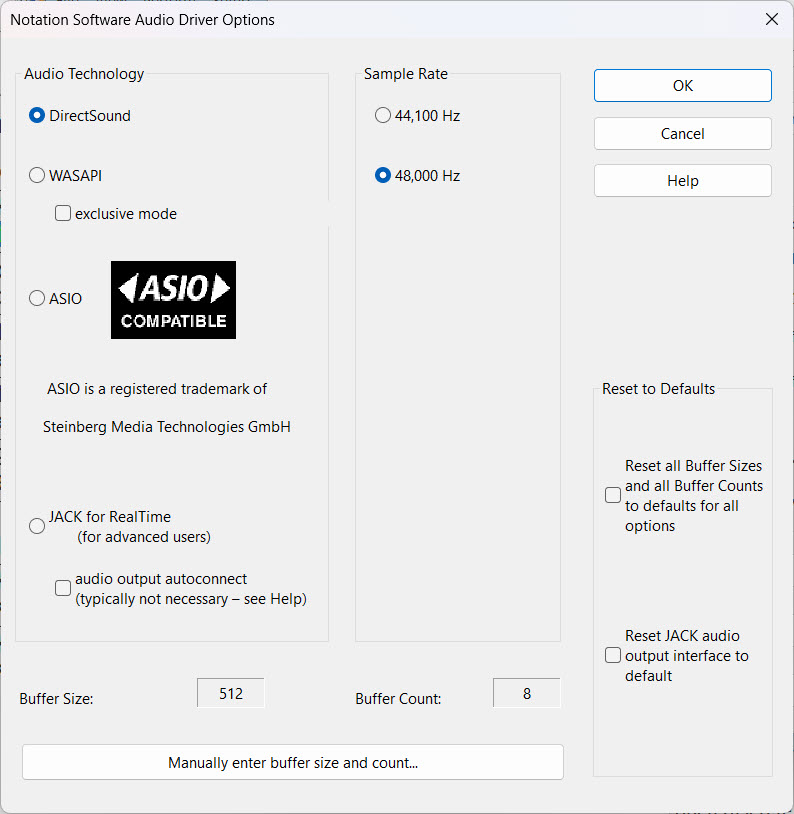Click the Steinberg Media Technologies trademark text
This screenshot has height=814, width=794.
(167, 426)
